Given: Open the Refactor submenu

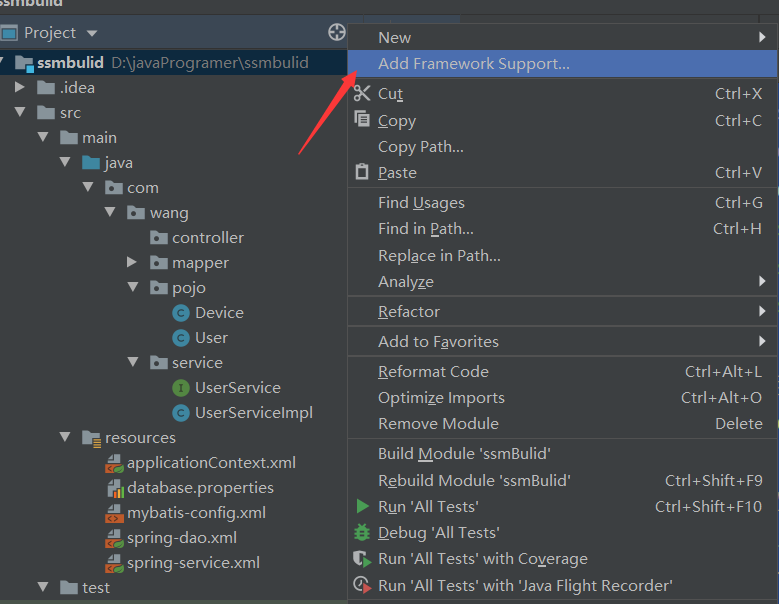Looking at the screenshot, I should [x=409, y=311].
